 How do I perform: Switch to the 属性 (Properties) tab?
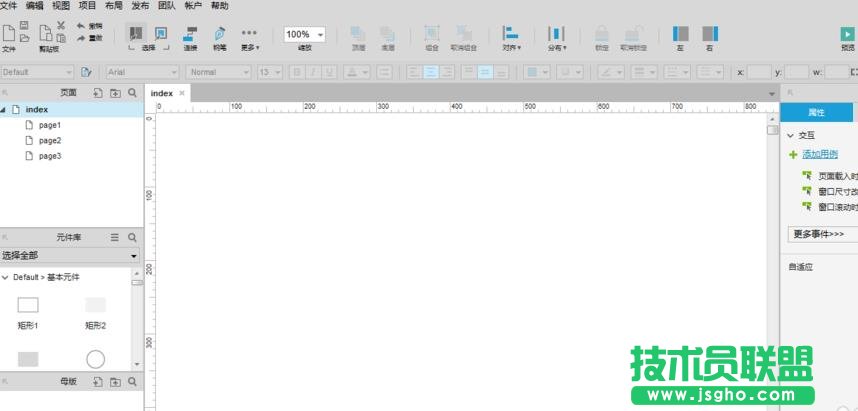tap(816, 112)
